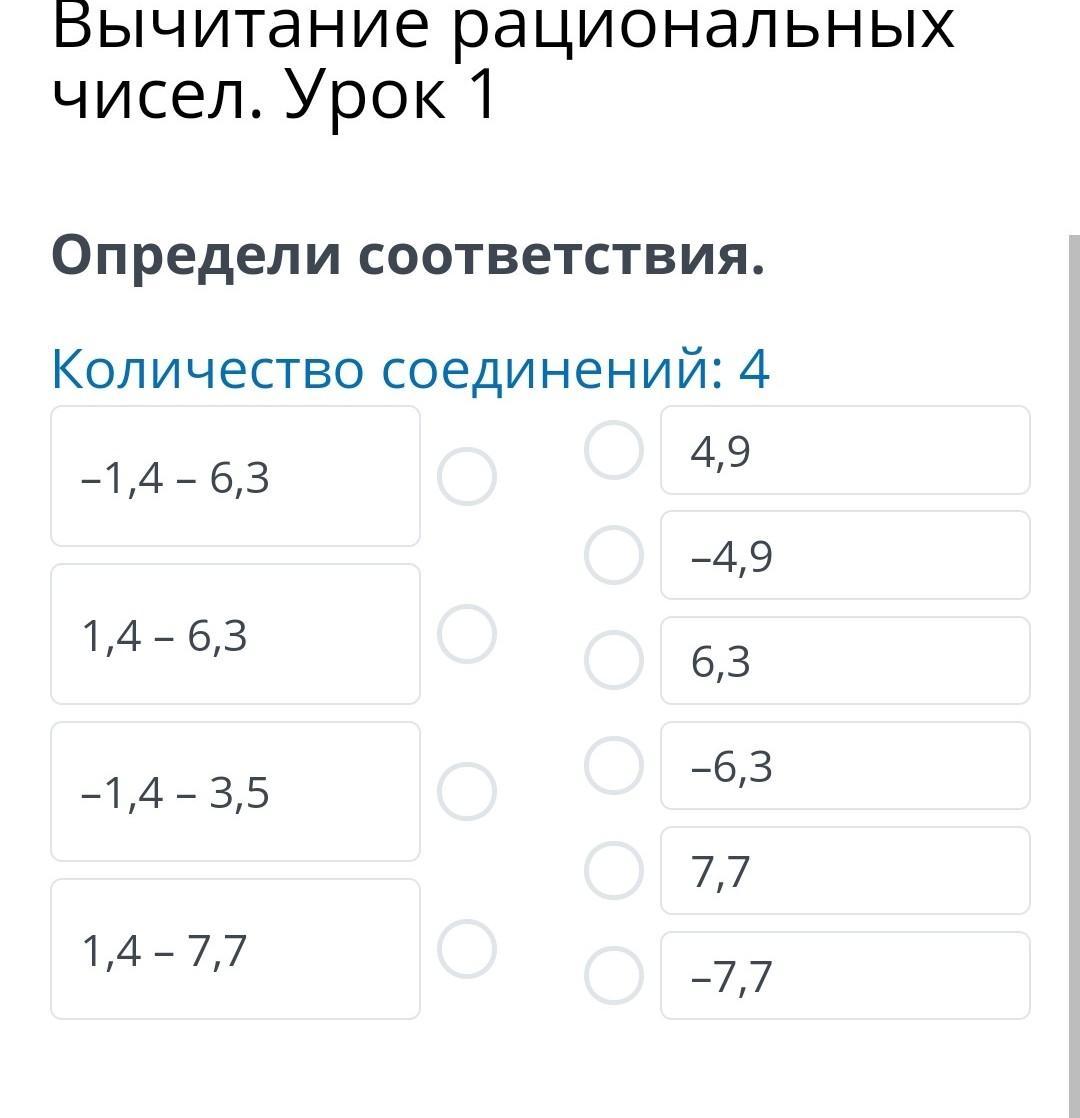Select the circle beside answer 4,9
Viewport: 1080px width, 1118px height.
[613, 450]
